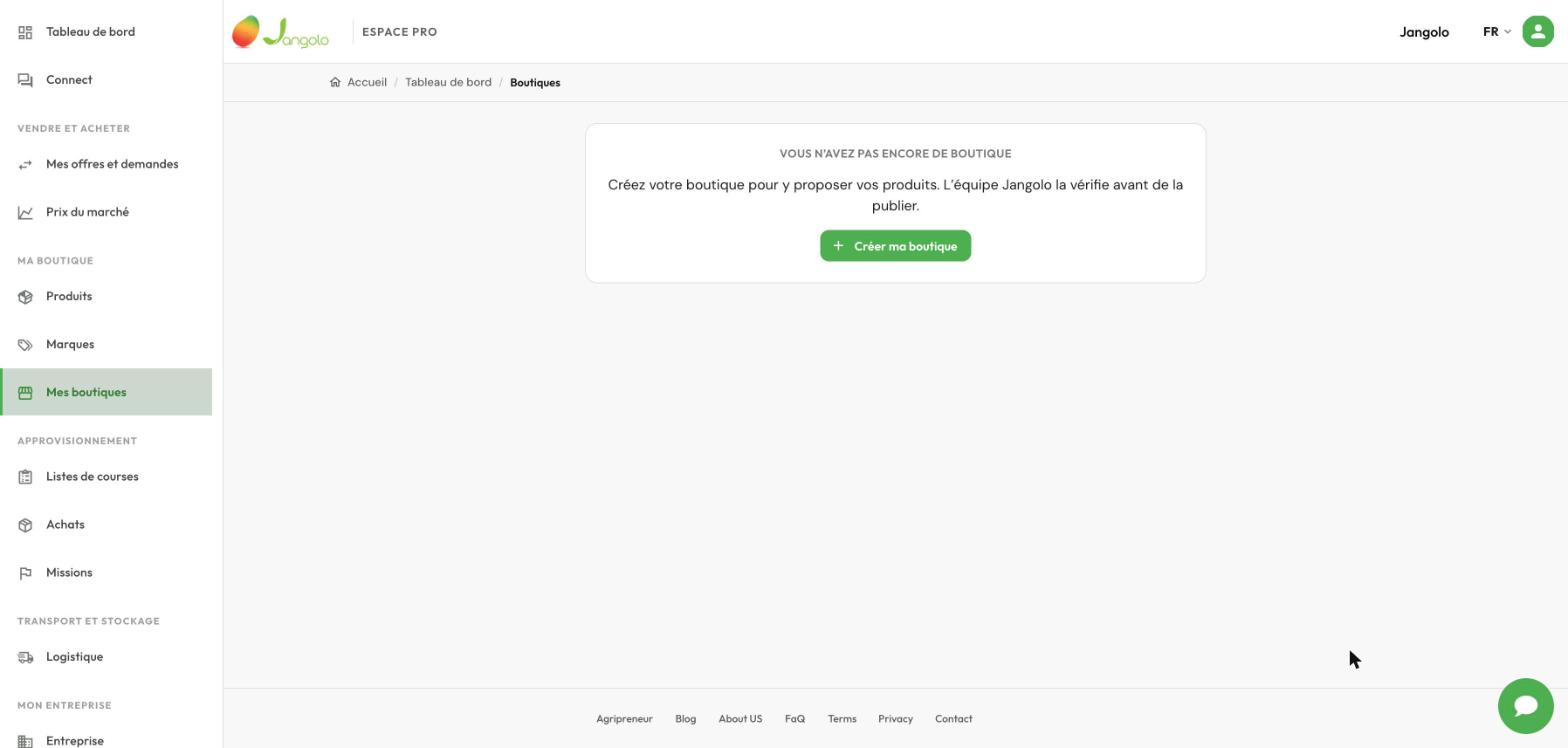
Task: Click the Connect chat icon in sidebar
Action: click(x=26, y=80)
